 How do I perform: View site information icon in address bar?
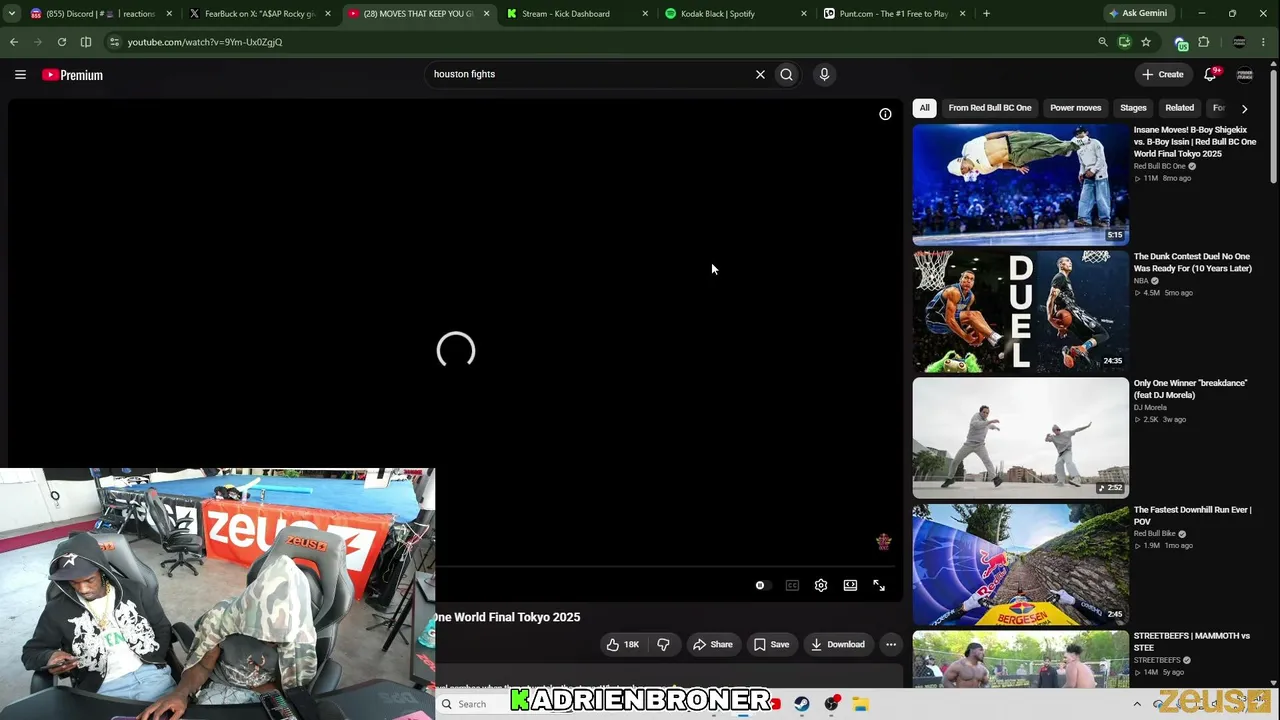(x=114, y=42)
